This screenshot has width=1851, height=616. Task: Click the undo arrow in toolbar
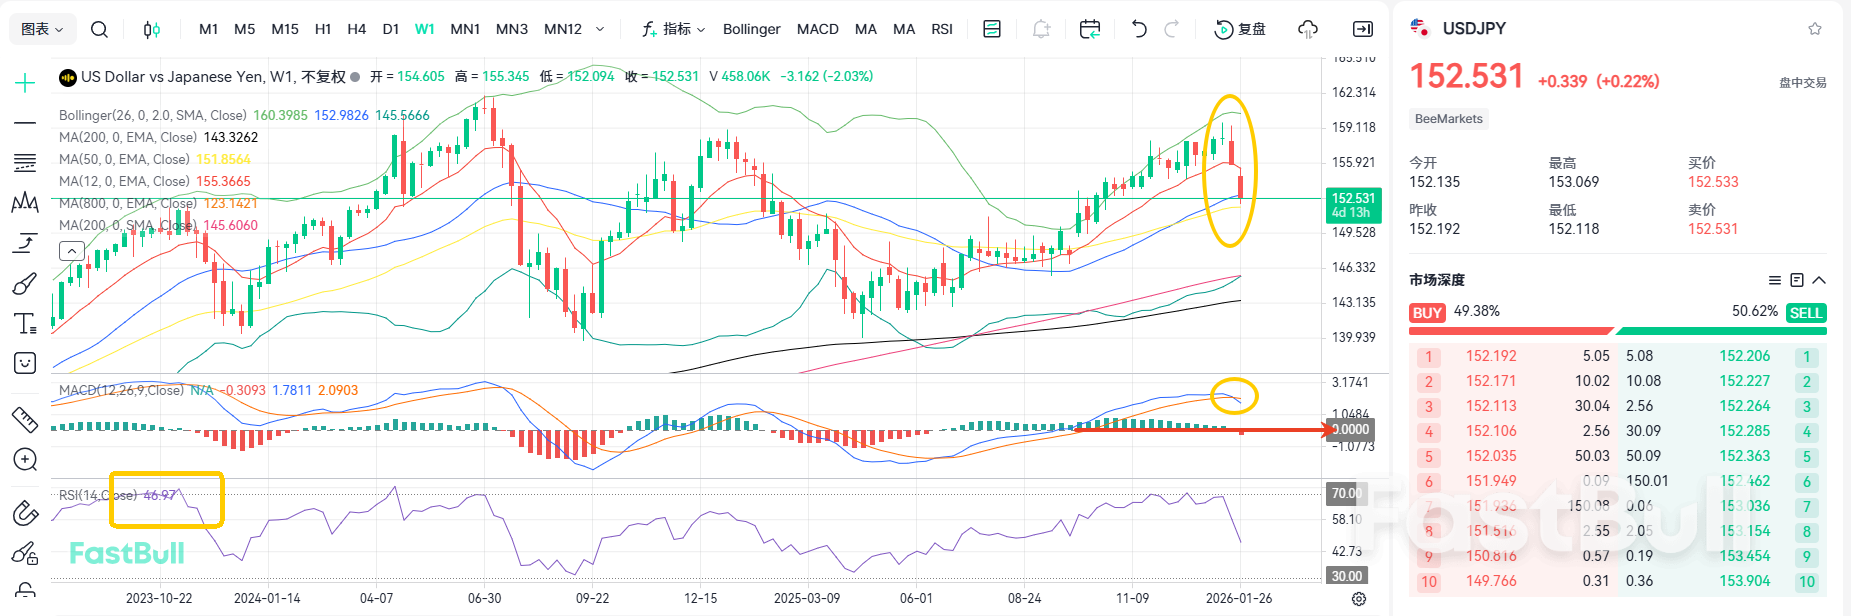click(x=1139, y=29)
